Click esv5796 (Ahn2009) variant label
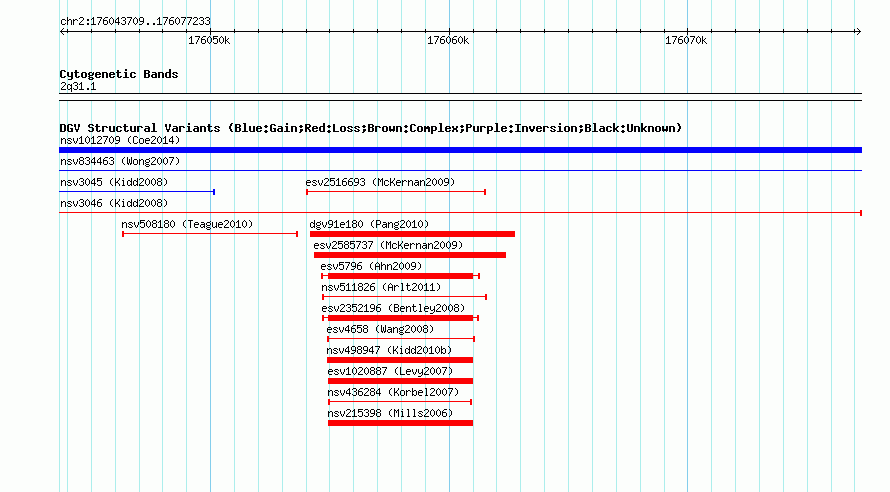Screen dimensions: 890x492 pyautogui.click(x=371, y=266)
